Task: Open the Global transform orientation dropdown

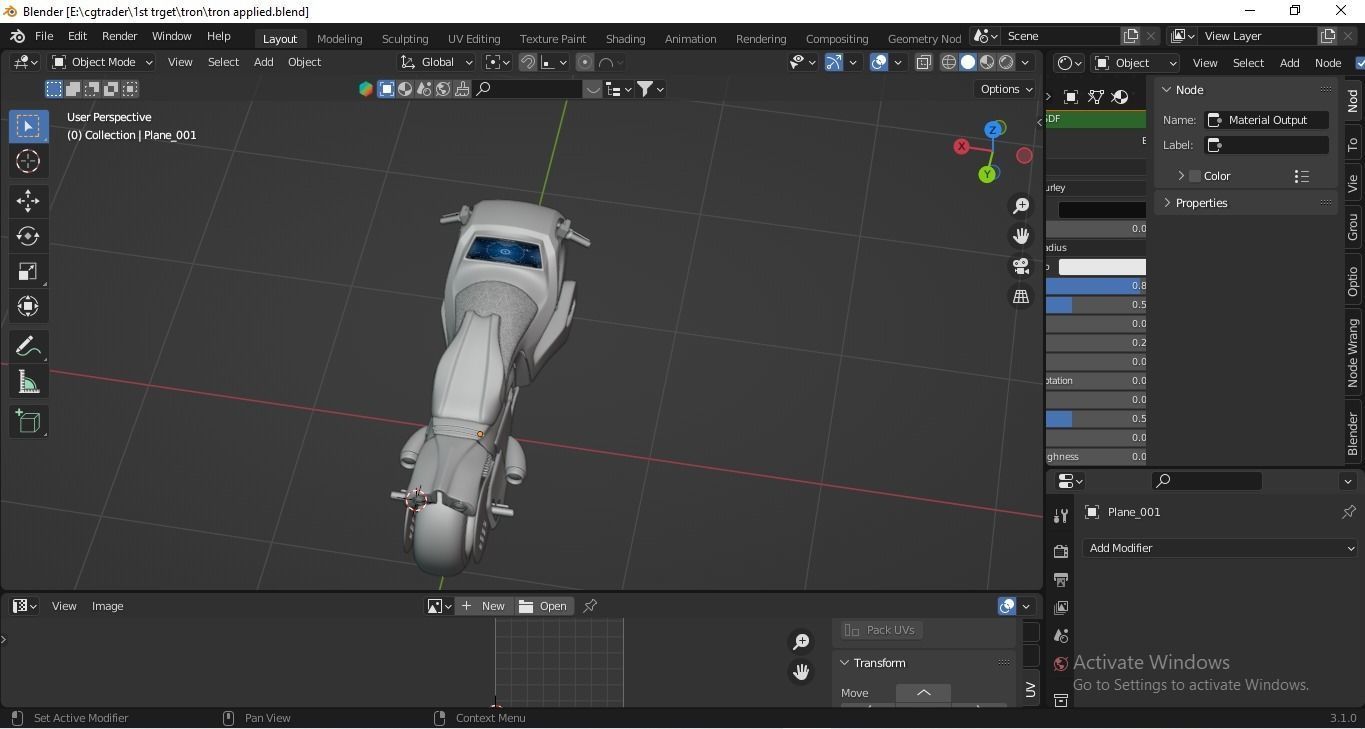Action: [437, 62]
